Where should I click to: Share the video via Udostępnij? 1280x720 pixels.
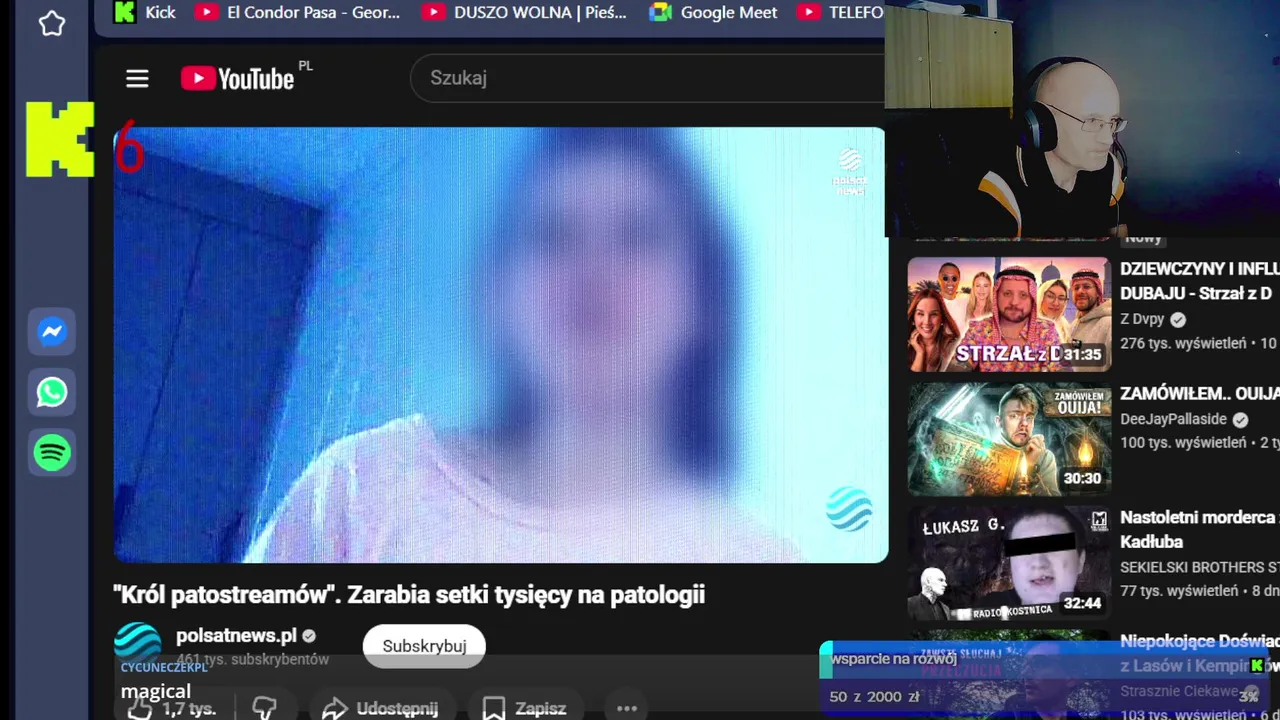pyautogui.click(x=380, y=708)
